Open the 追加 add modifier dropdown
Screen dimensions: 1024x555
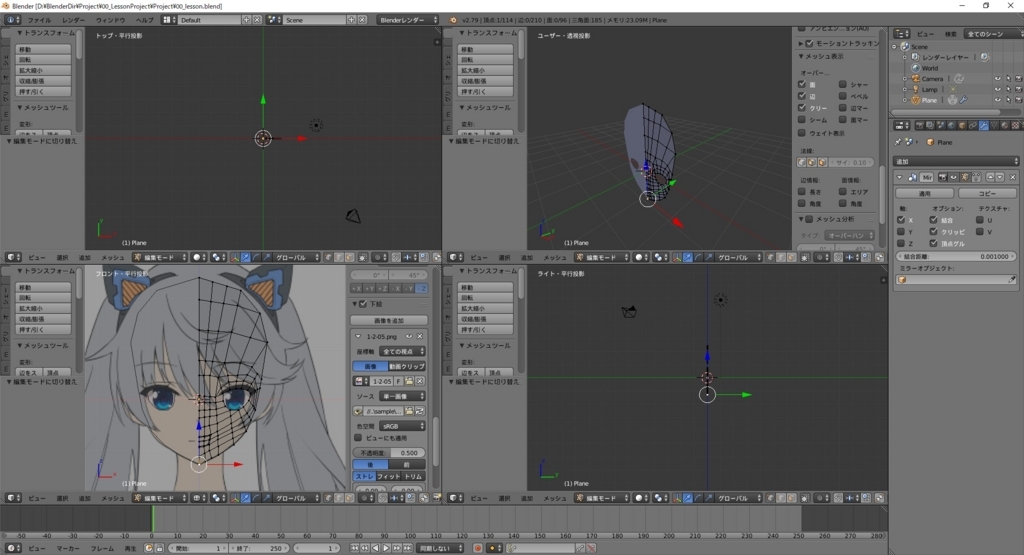(x=956, y=161)
